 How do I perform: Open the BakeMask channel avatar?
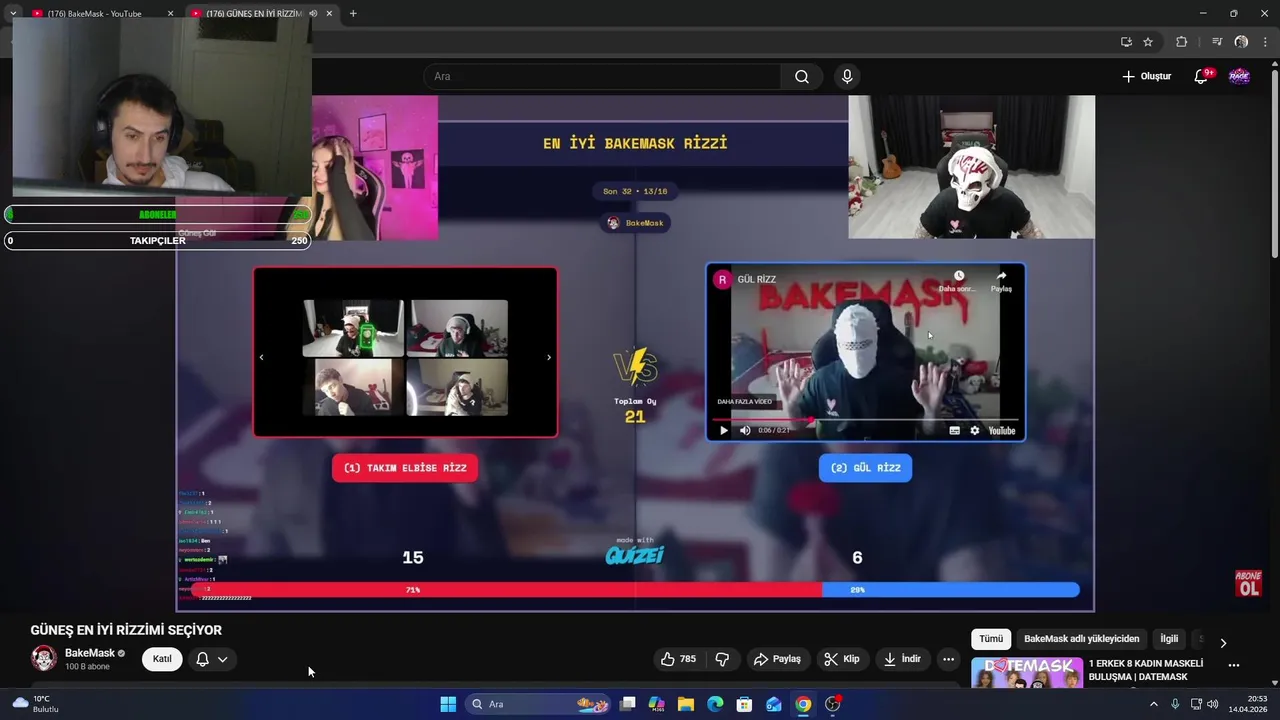point(44,658)
